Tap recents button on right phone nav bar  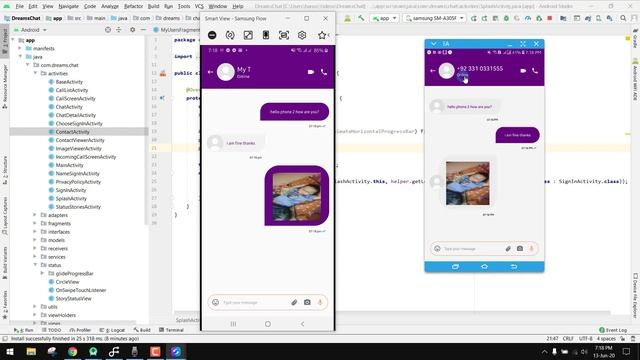(x=455, y=267)
